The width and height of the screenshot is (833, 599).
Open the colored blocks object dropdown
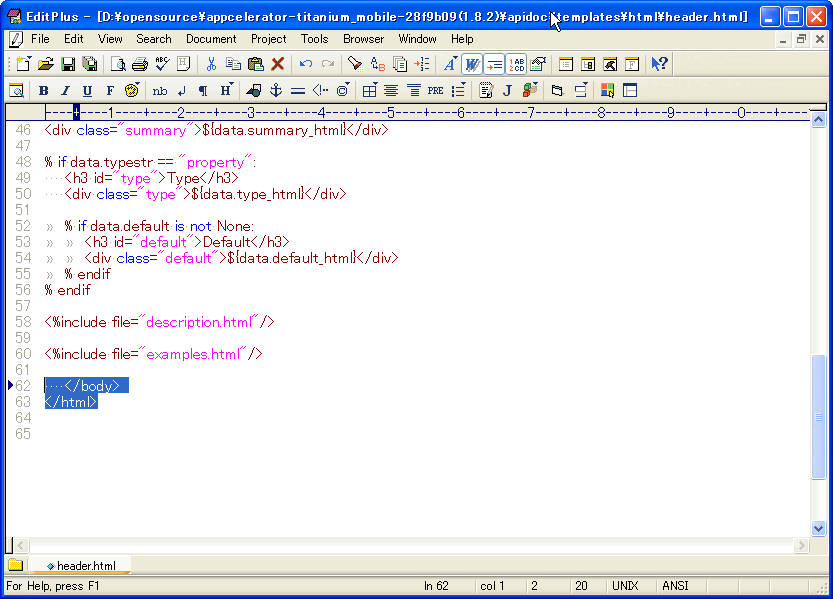pyautogui.click(x=530, y=91)
